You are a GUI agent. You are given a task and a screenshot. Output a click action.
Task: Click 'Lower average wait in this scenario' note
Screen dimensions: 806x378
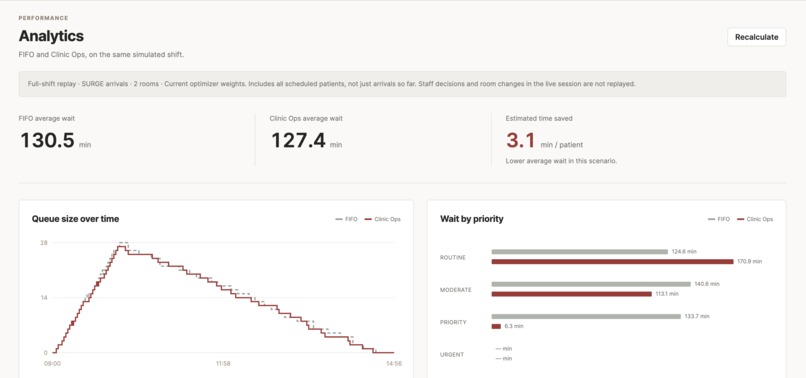561,161
